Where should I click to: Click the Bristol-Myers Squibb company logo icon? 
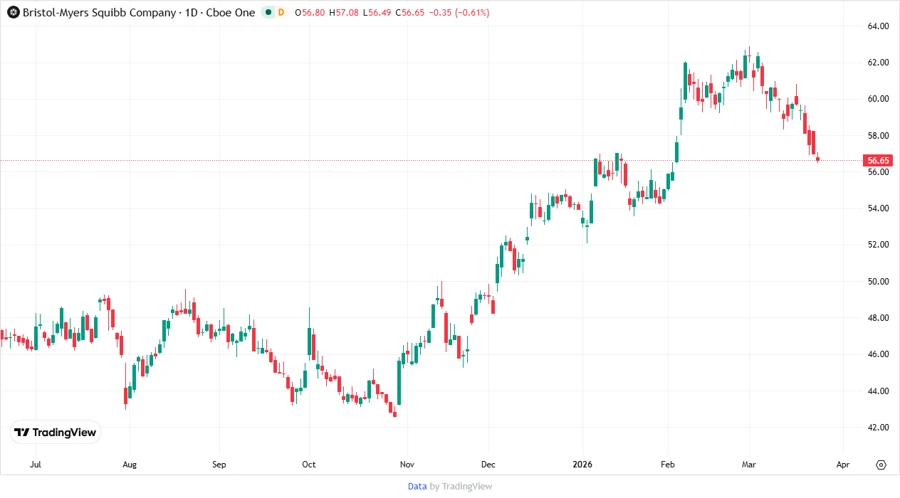pyautogui.click(x=13, y=12)
